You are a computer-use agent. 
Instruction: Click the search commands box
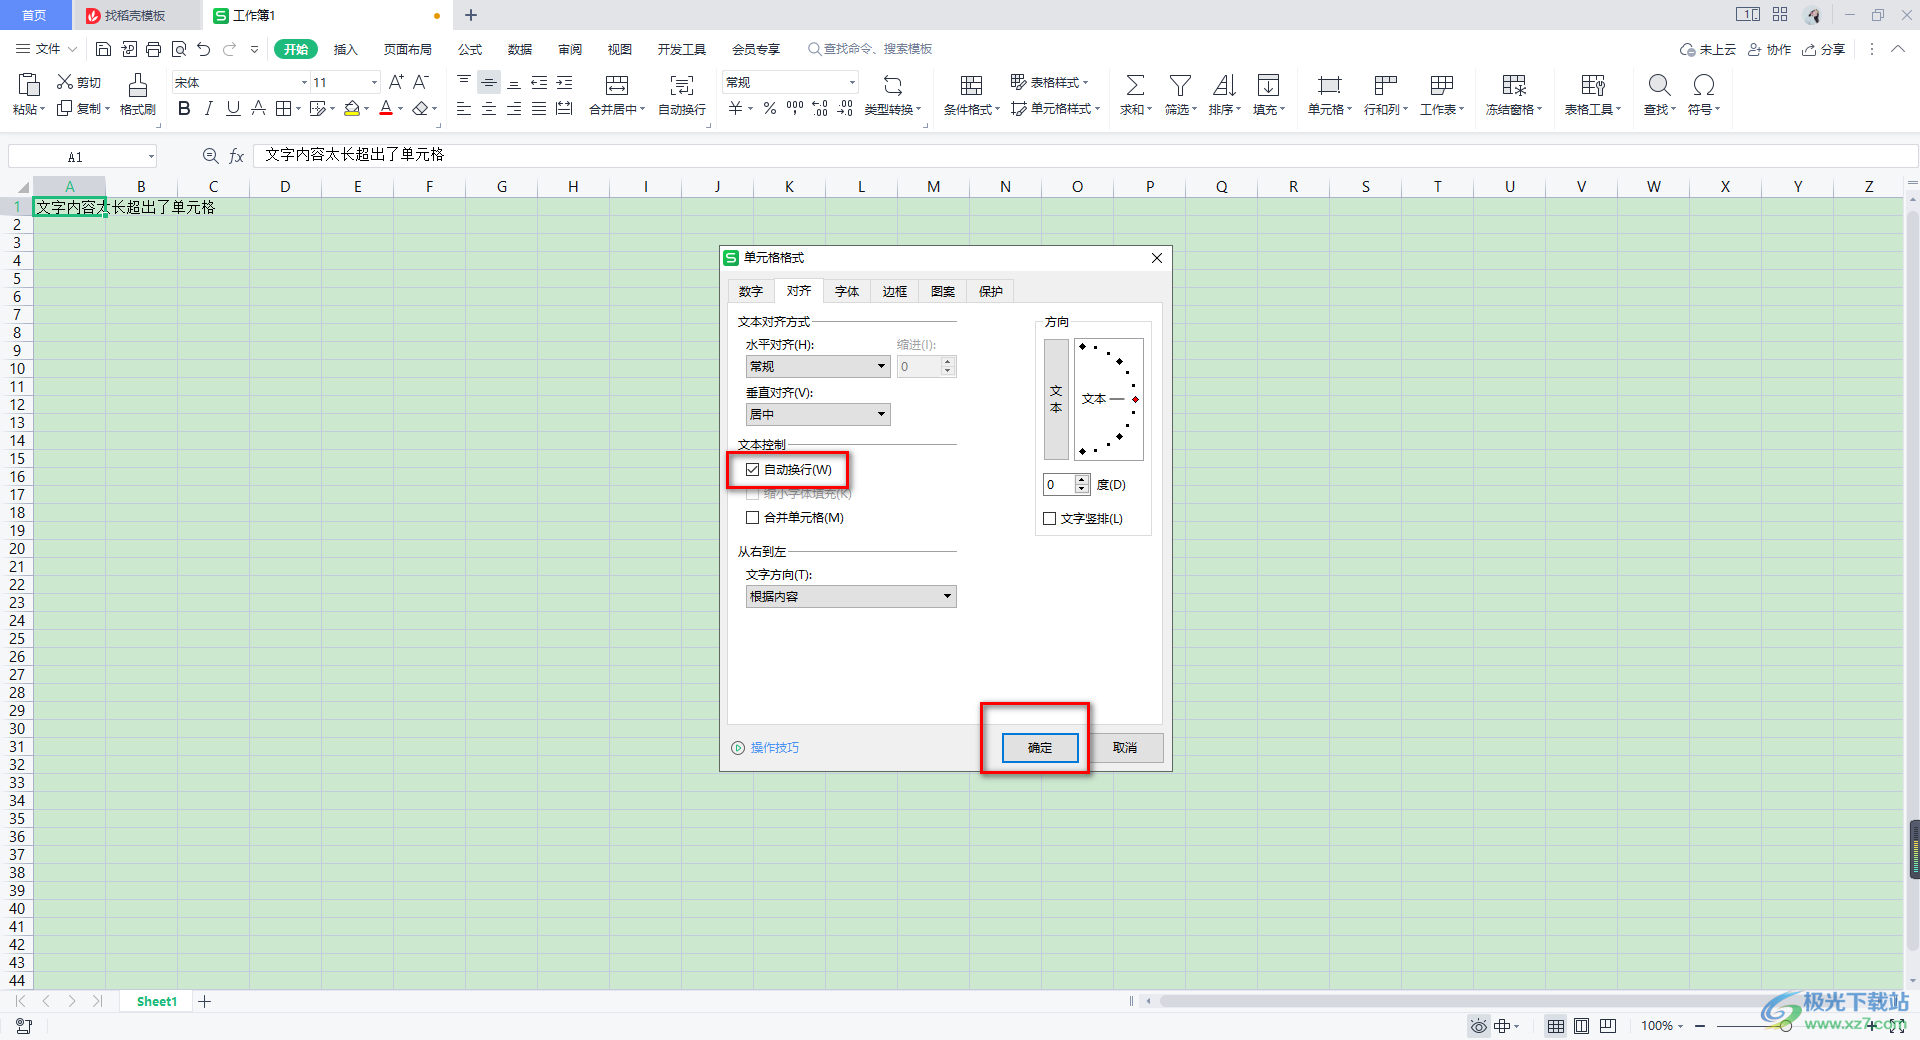click(870, 49)
